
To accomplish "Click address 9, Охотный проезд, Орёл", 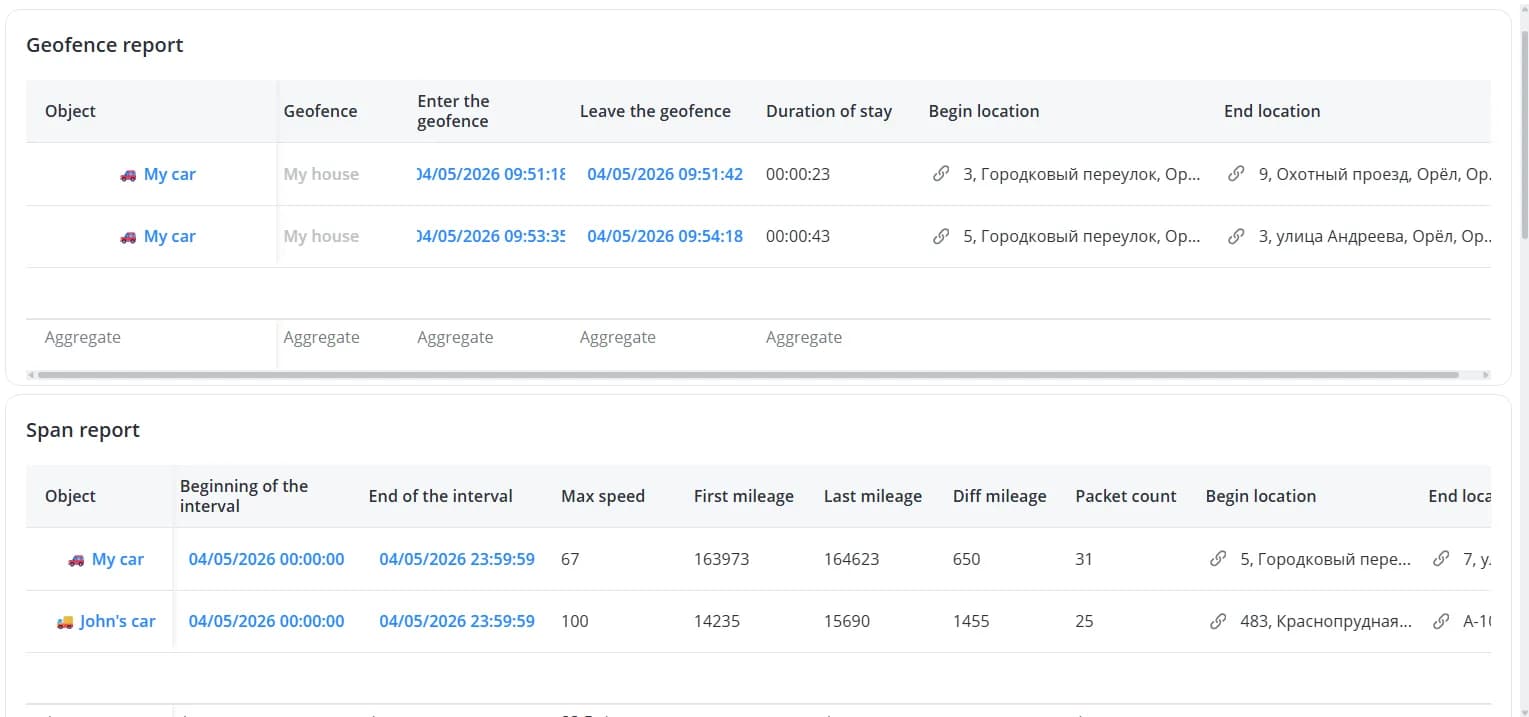I will 1375,174.
